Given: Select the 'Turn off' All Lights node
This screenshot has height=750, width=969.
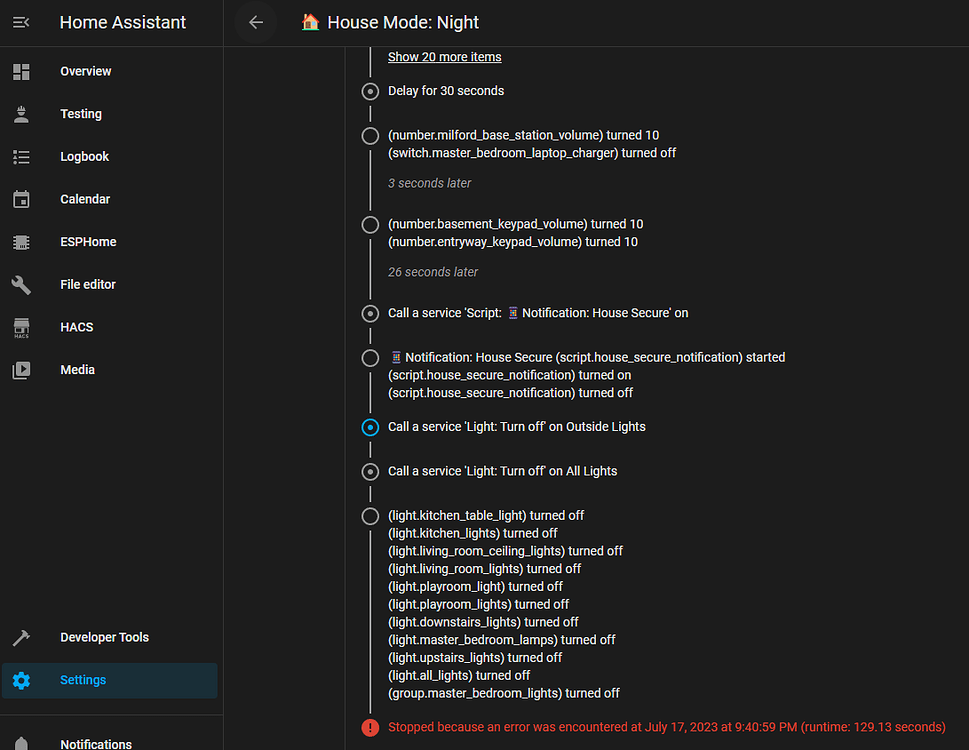Looking at the screenshot, I should click(x=370, y=472).
